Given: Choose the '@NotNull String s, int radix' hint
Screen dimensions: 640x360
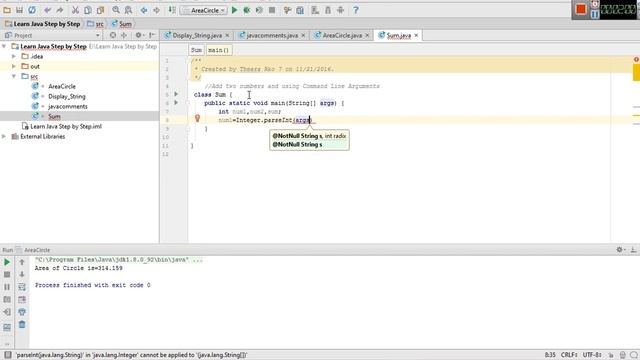Looking at the screenshot, I should 309,136.
